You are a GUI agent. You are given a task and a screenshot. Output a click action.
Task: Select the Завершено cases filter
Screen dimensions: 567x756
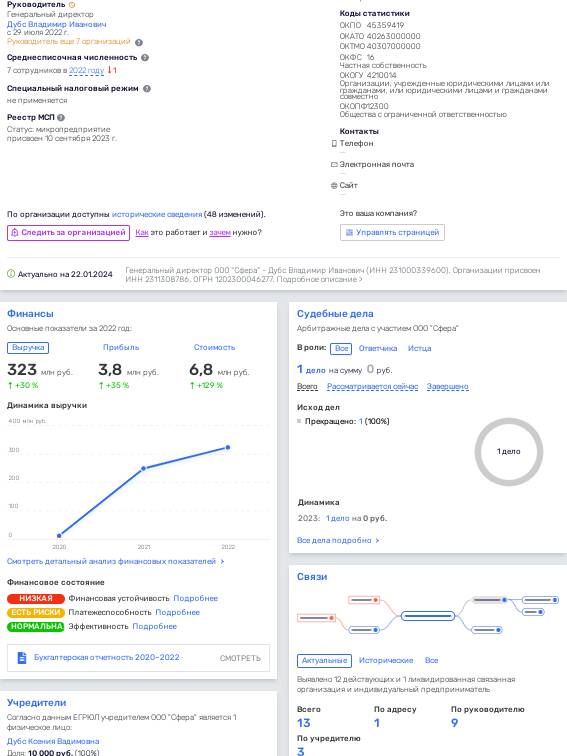click(447, 387)
